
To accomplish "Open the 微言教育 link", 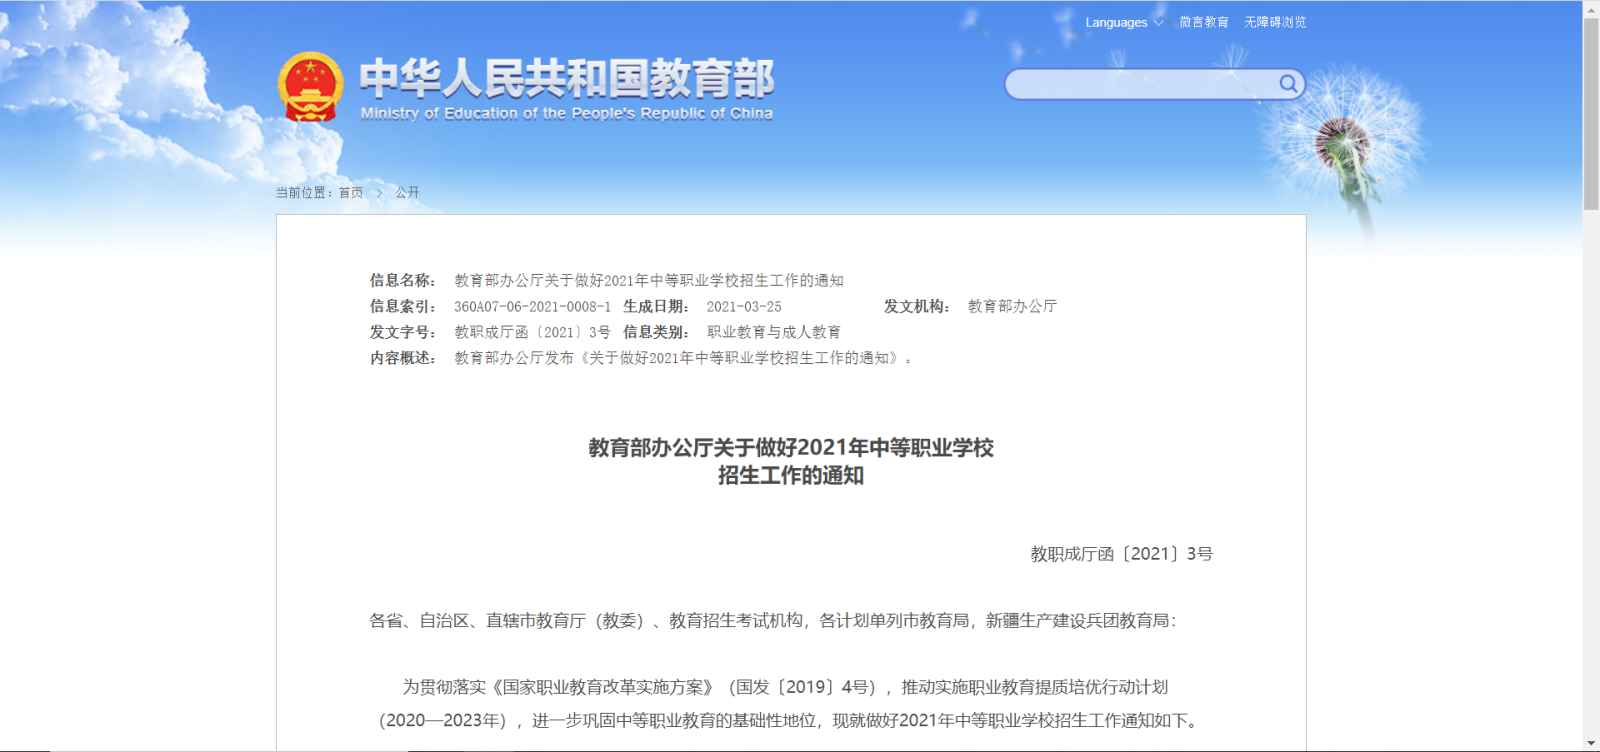I will tap(1203, 22).
